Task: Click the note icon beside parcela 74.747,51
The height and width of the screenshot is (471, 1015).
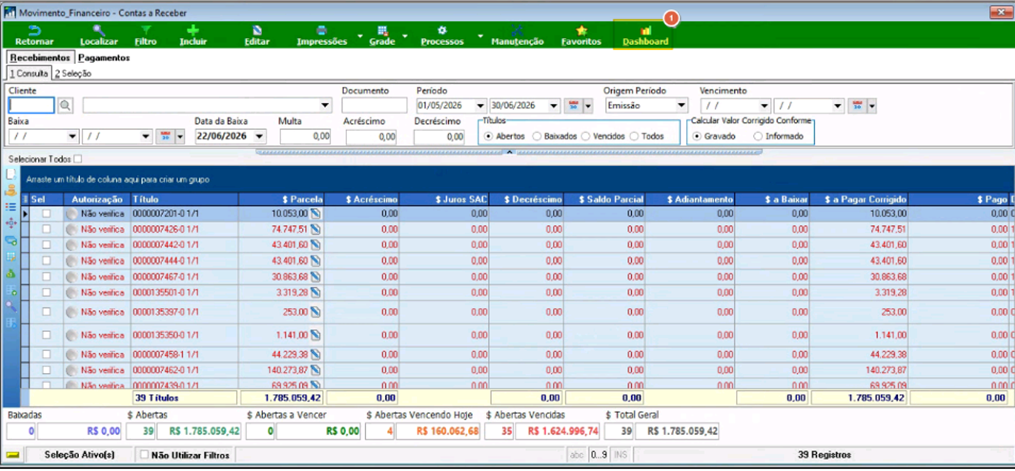Action: coord(315,228)
